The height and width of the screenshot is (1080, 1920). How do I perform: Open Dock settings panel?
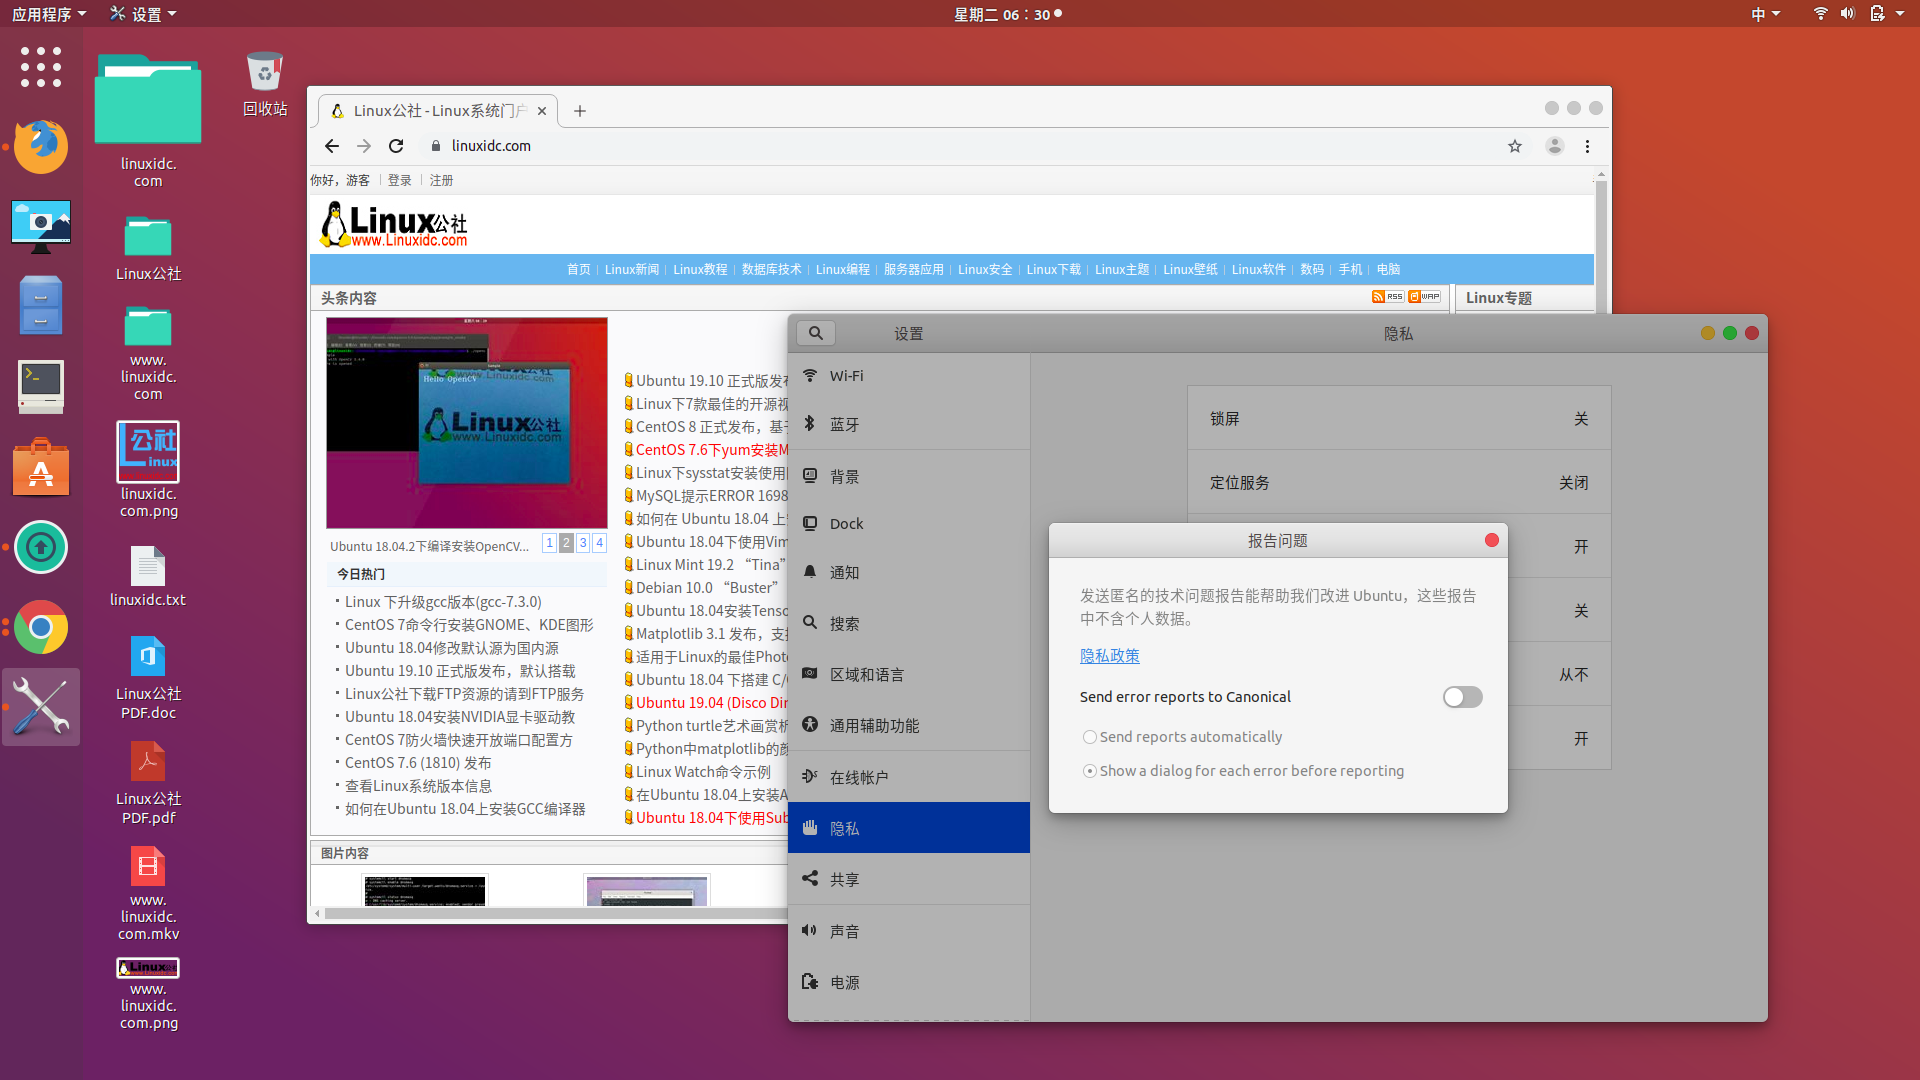click(908, 524)
